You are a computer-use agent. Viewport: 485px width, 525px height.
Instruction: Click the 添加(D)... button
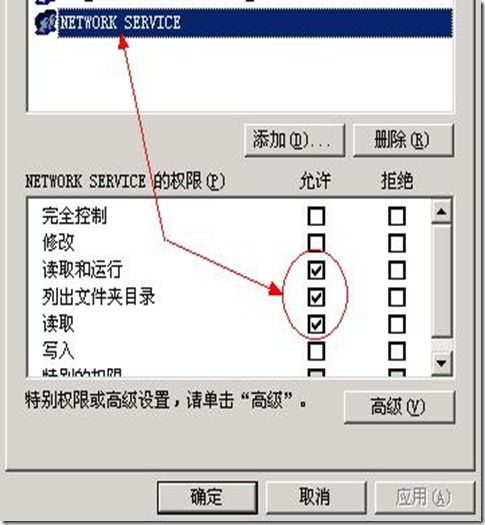295,140
